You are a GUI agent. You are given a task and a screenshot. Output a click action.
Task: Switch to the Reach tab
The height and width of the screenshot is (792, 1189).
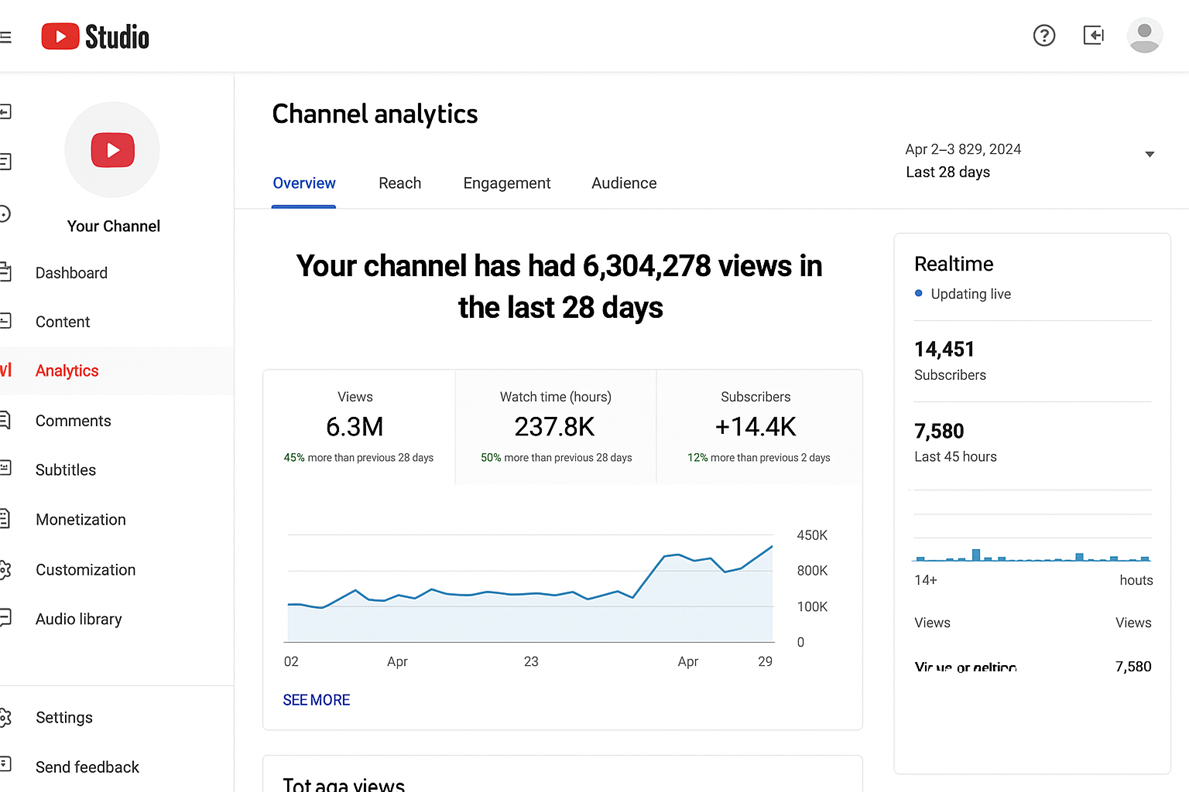coord(399,183)
